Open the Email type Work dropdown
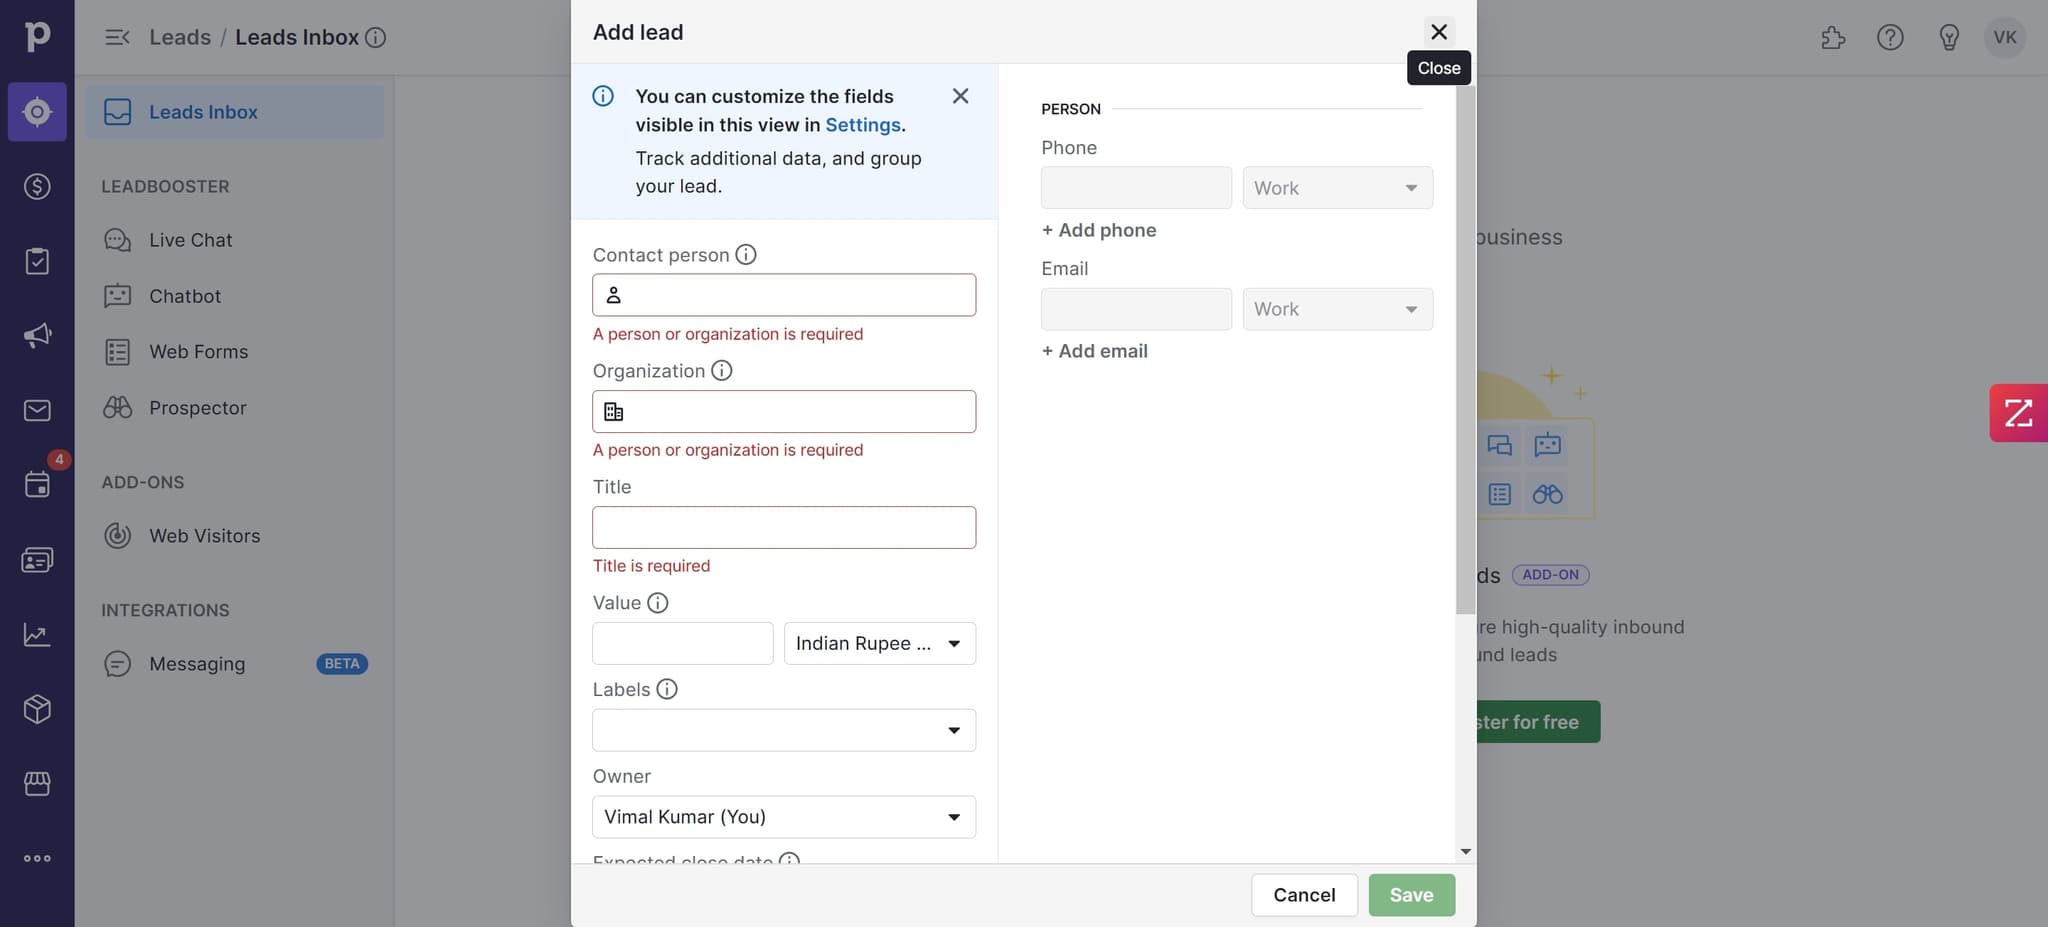 click(1337, 310)
